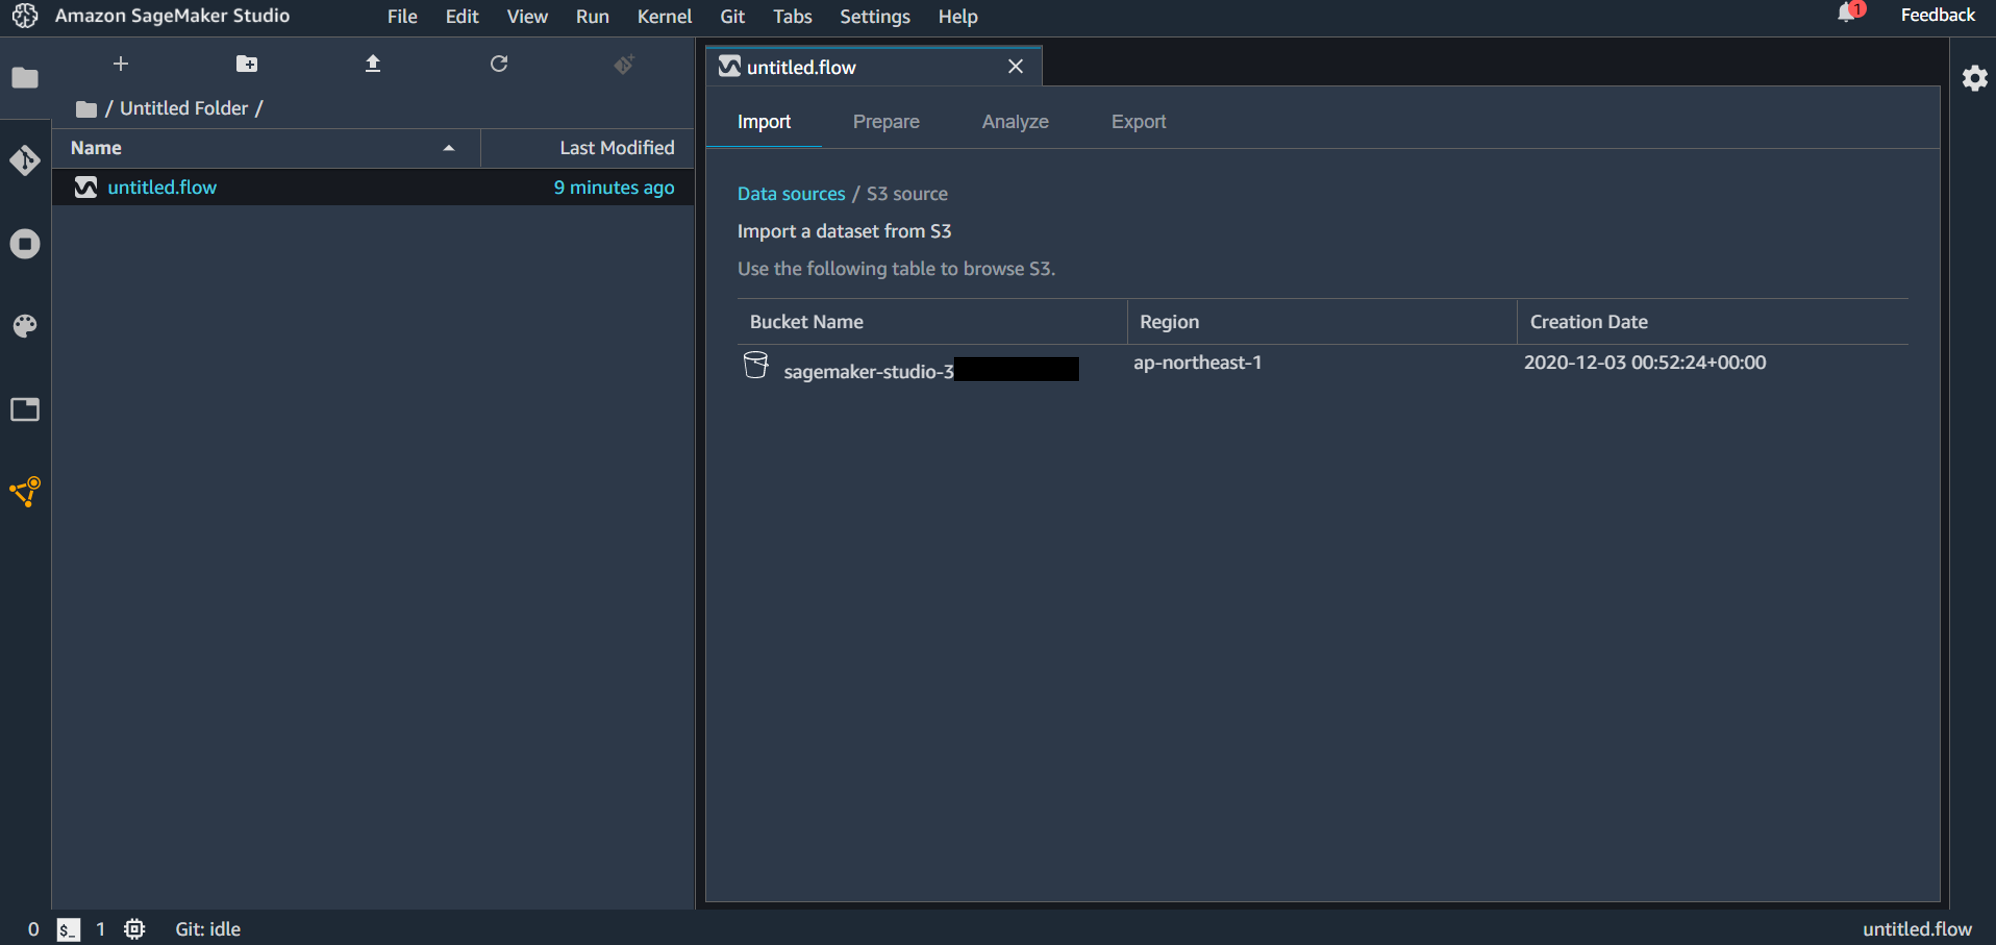Viewport: 1996px width, 945px height.
Task: Close the untitled.flow tab
Action: click(1016, 67)
